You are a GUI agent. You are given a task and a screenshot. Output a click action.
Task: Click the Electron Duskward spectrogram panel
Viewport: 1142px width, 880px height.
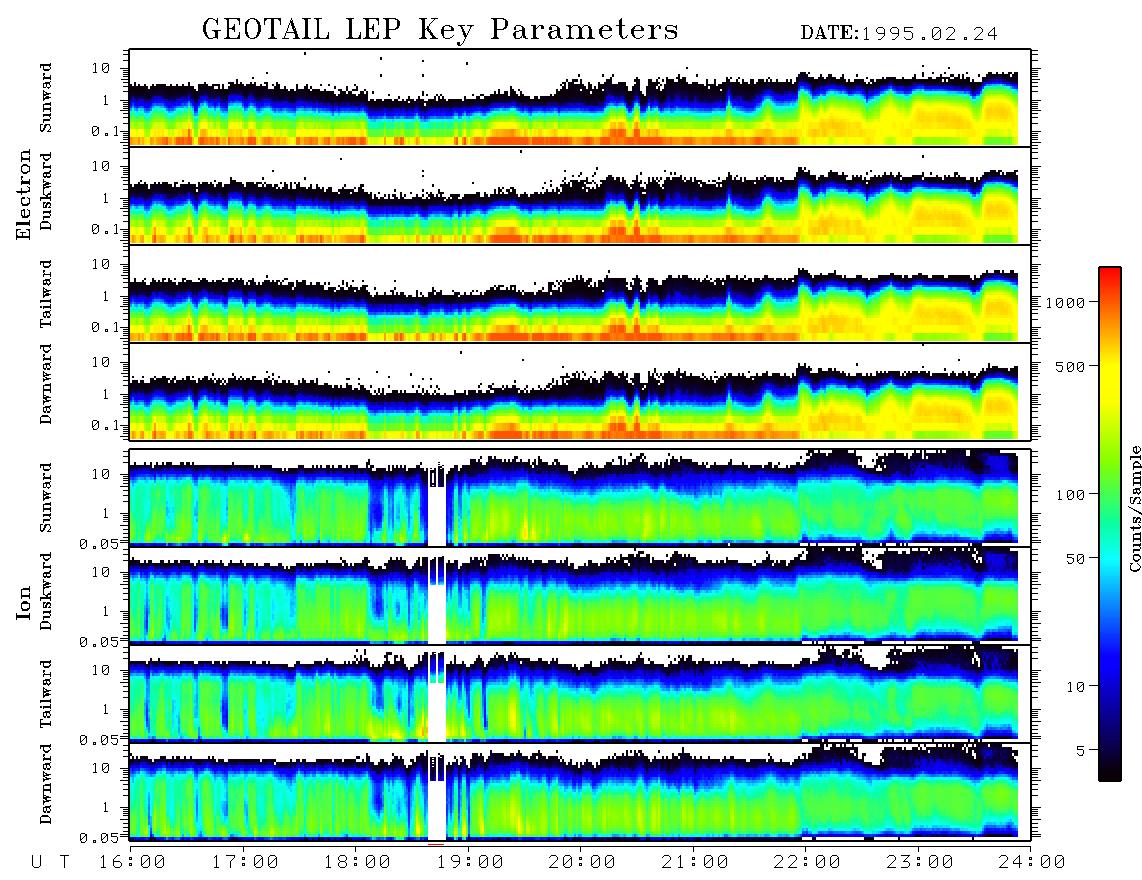580,195
